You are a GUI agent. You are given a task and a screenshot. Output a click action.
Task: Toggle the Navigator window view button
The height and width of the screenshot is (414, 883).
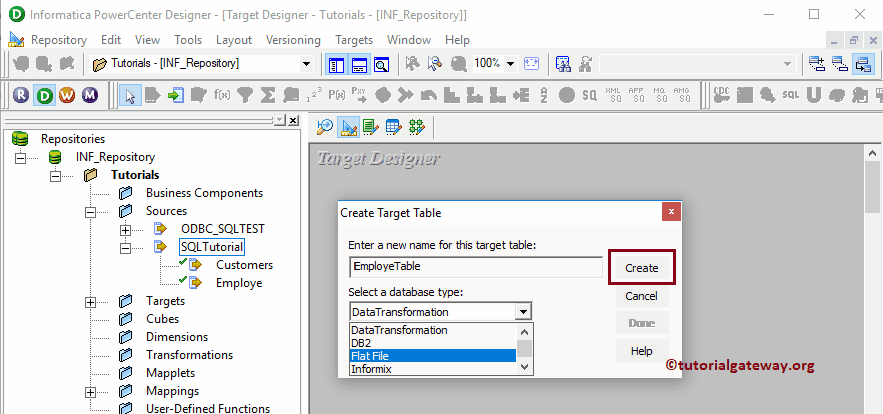(x=337, y=64)
